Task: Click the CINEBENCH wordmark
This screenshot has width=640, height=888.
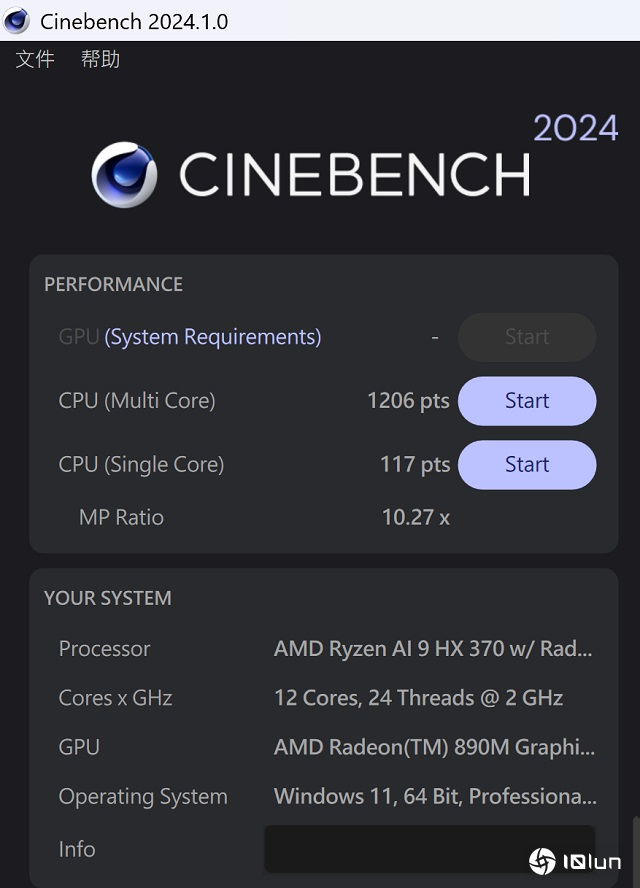Action: click(x=354, y=175)
